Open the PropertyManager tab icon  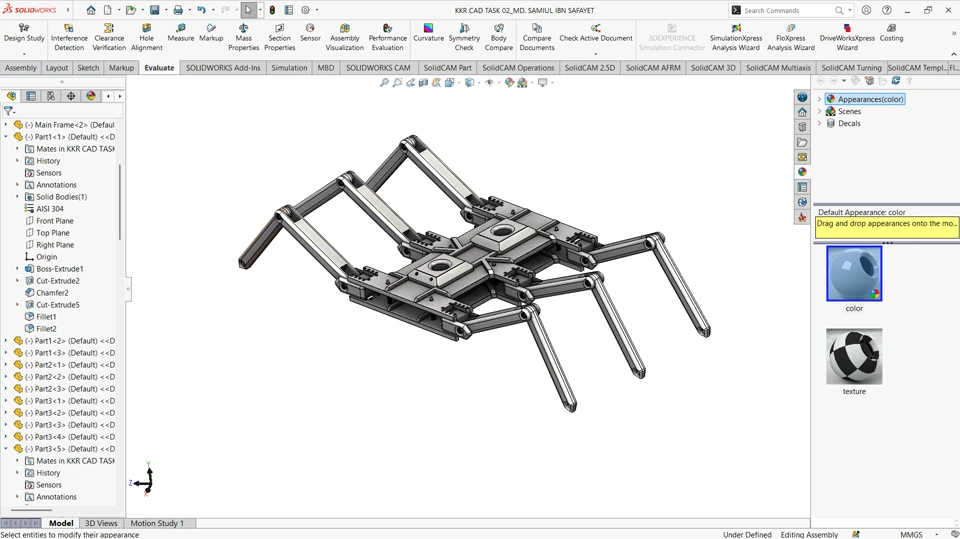31,96
